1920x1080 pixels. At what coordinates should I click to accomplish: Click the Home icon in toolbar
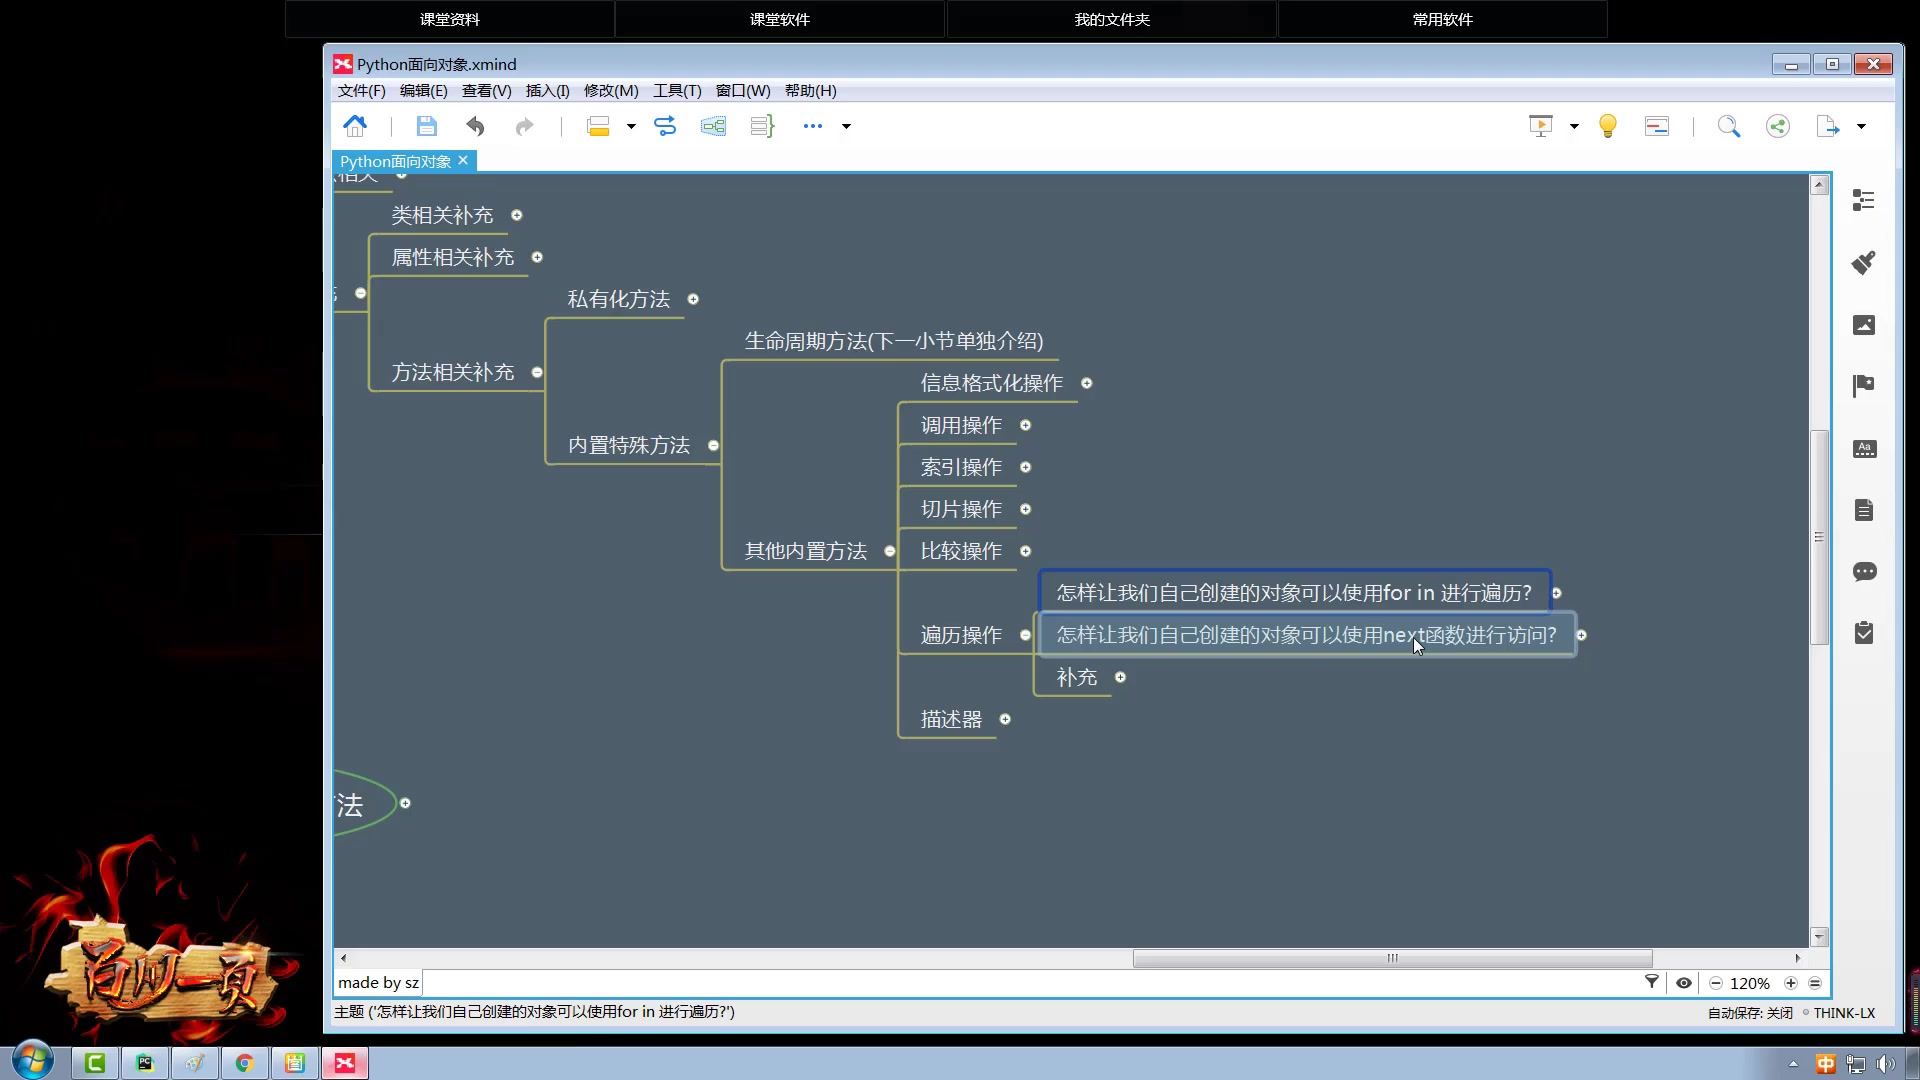pyautogui.click(x=355, y=126)
